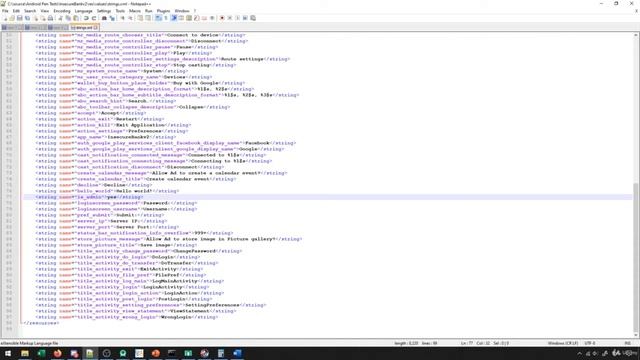Click 'Windows (CR LF)' in status bar
The width and height of the screenshot is (640, 360).
(562, 343)
